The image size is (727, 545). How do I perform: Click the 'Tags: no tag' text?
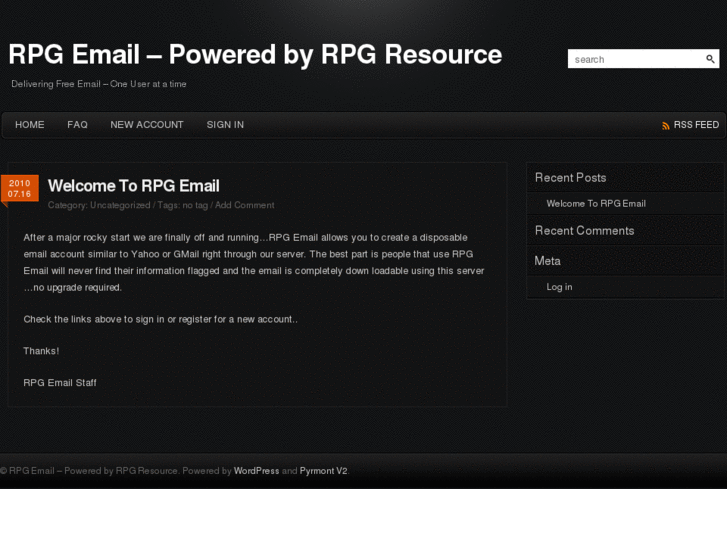182,205
